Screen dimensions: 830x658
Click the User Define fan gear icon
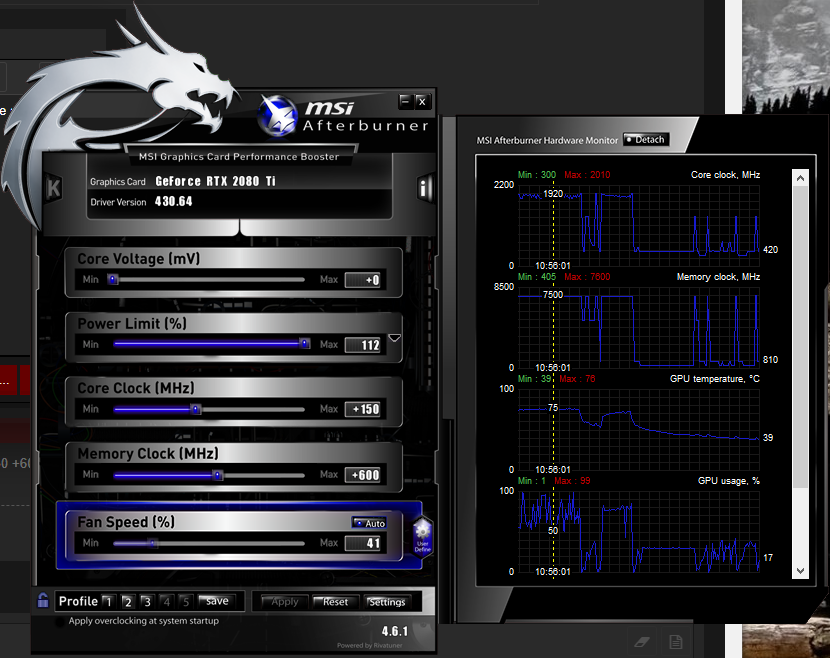point(421,535)
